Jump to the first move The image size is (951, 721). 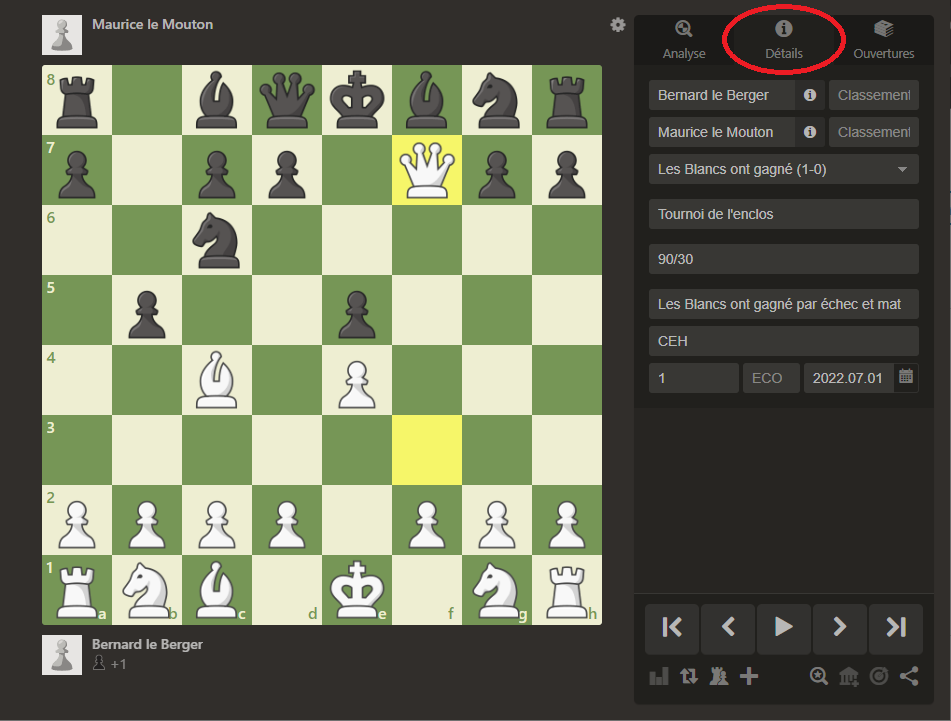tap(672, 627)
